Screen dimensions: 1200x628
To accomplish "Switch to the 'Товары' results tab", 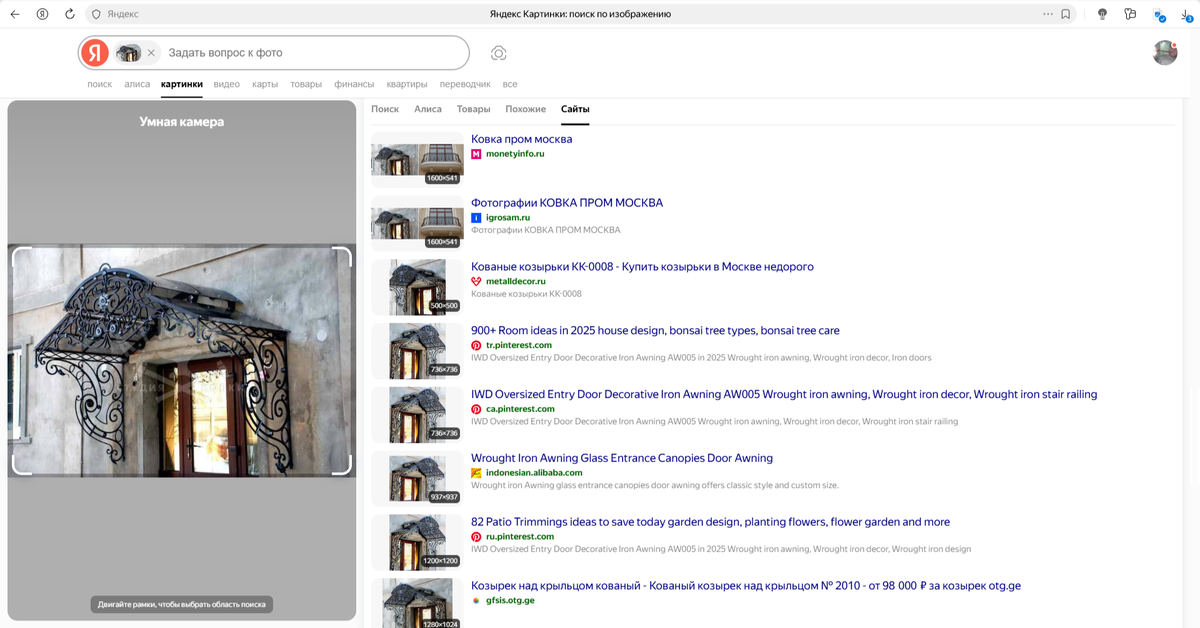I will tap(474, 109).
